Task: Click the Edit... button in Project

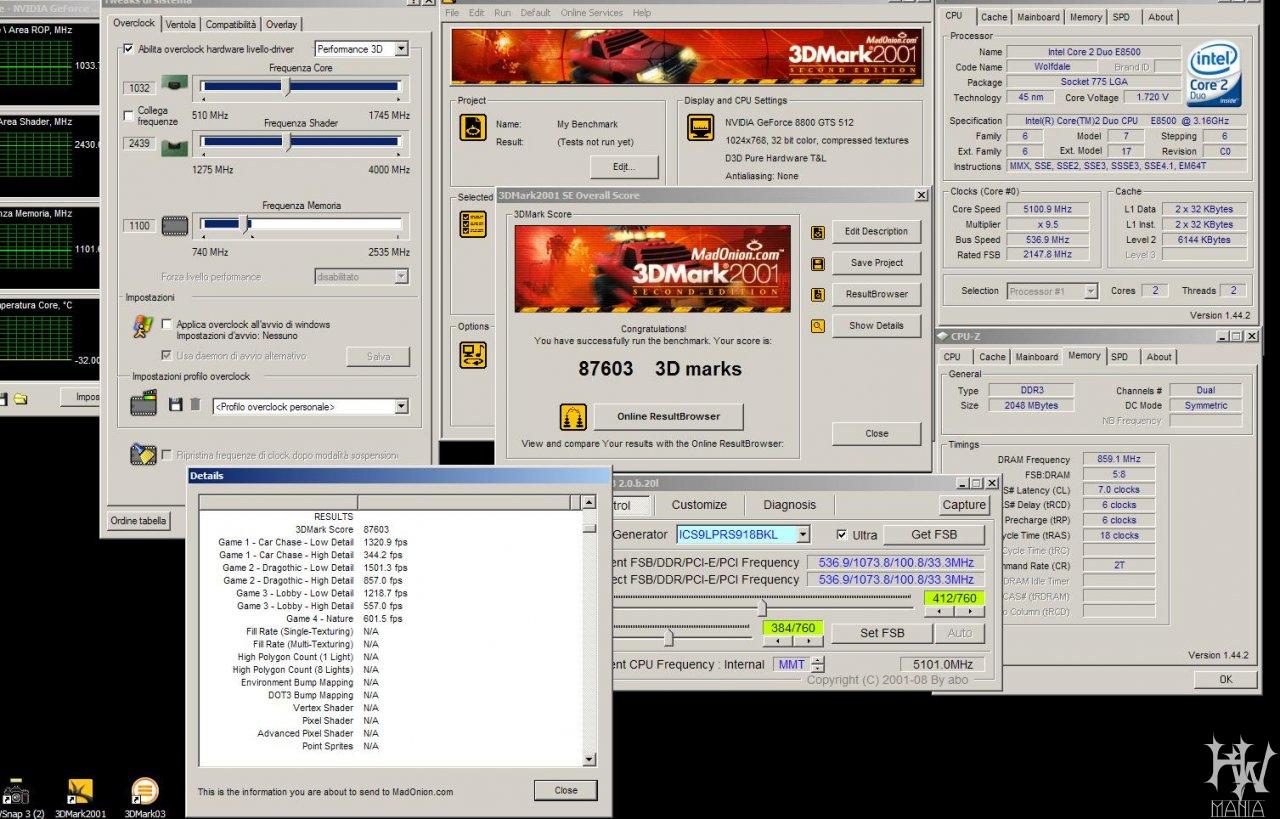Action: click(624, 166)
